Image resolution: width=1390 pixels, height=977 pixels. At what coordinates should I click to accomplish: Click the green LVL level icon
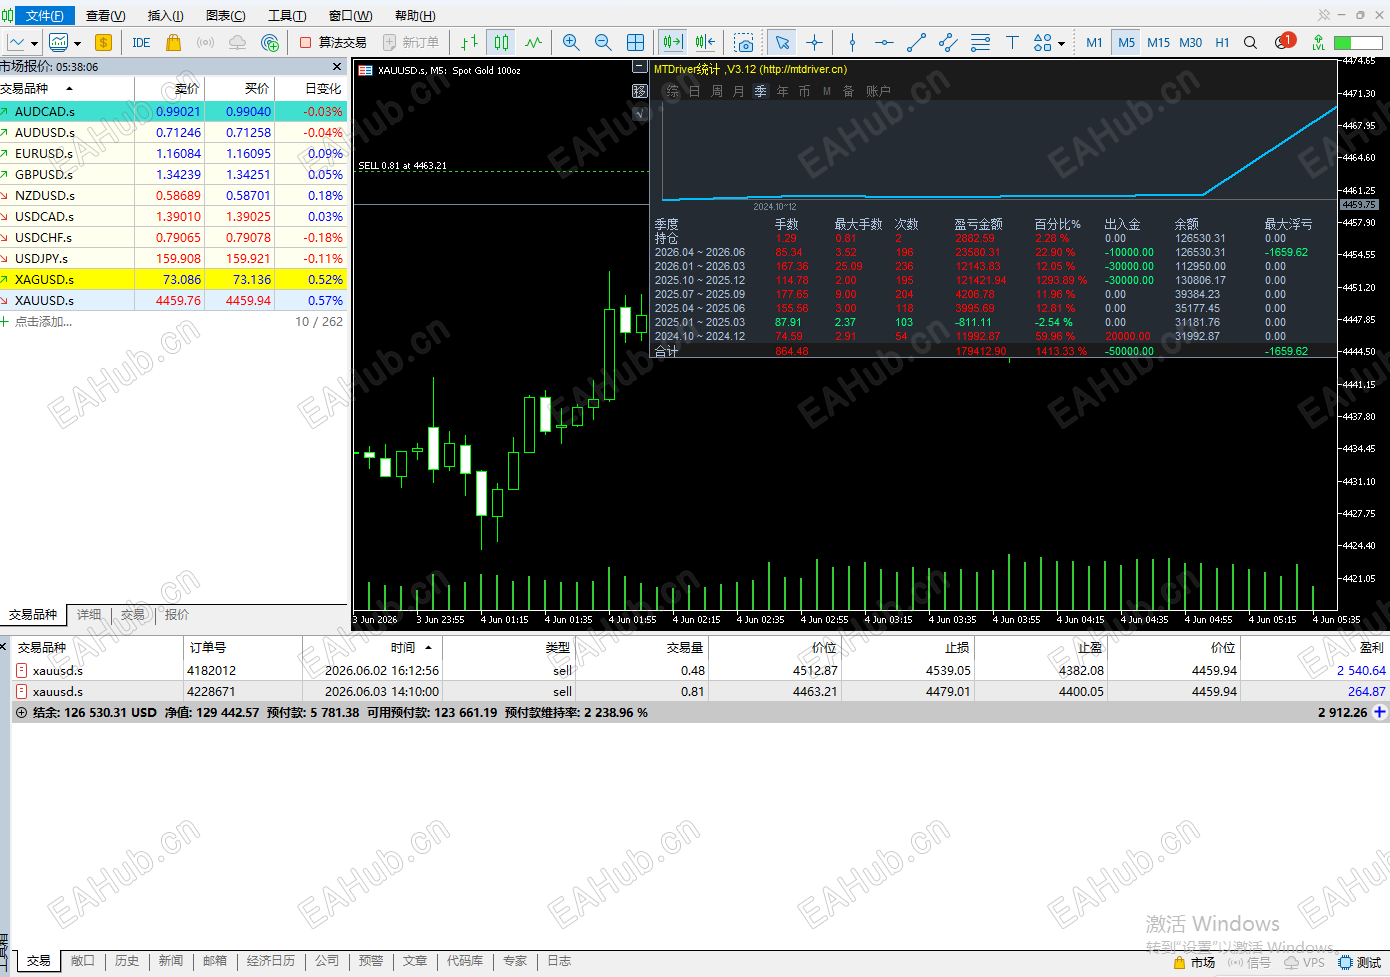(x=1318, y=42)
